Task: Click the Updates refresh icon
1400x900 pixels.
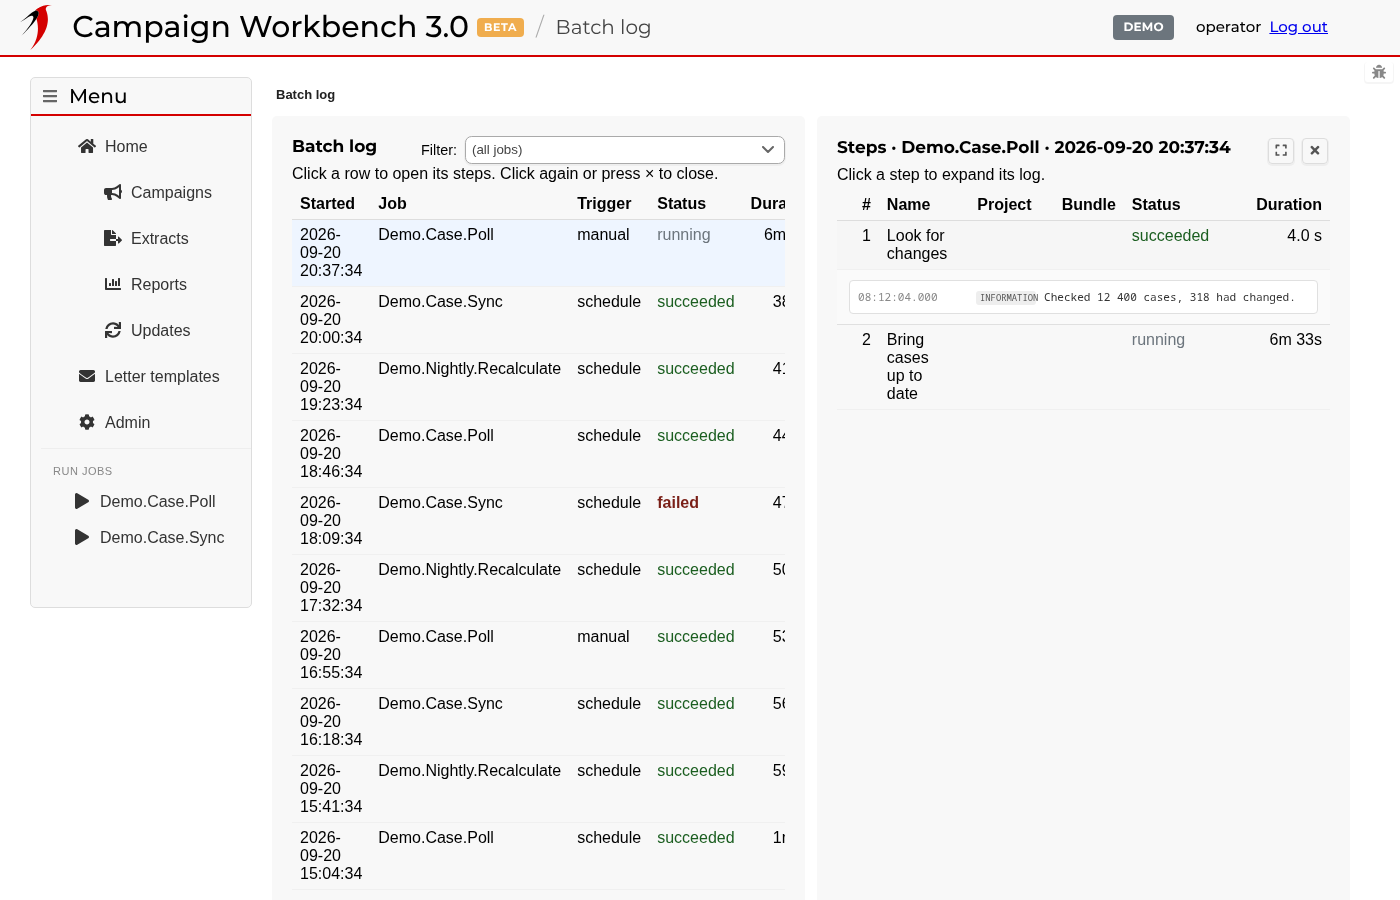Action: tap(113, 330)
